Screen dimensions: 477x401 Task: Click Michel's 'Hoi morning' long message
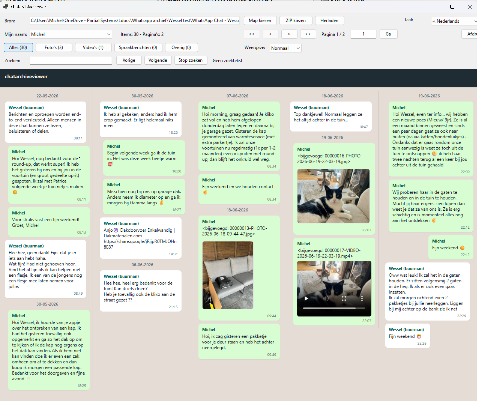pyautogui.click(x=239, y=136)
